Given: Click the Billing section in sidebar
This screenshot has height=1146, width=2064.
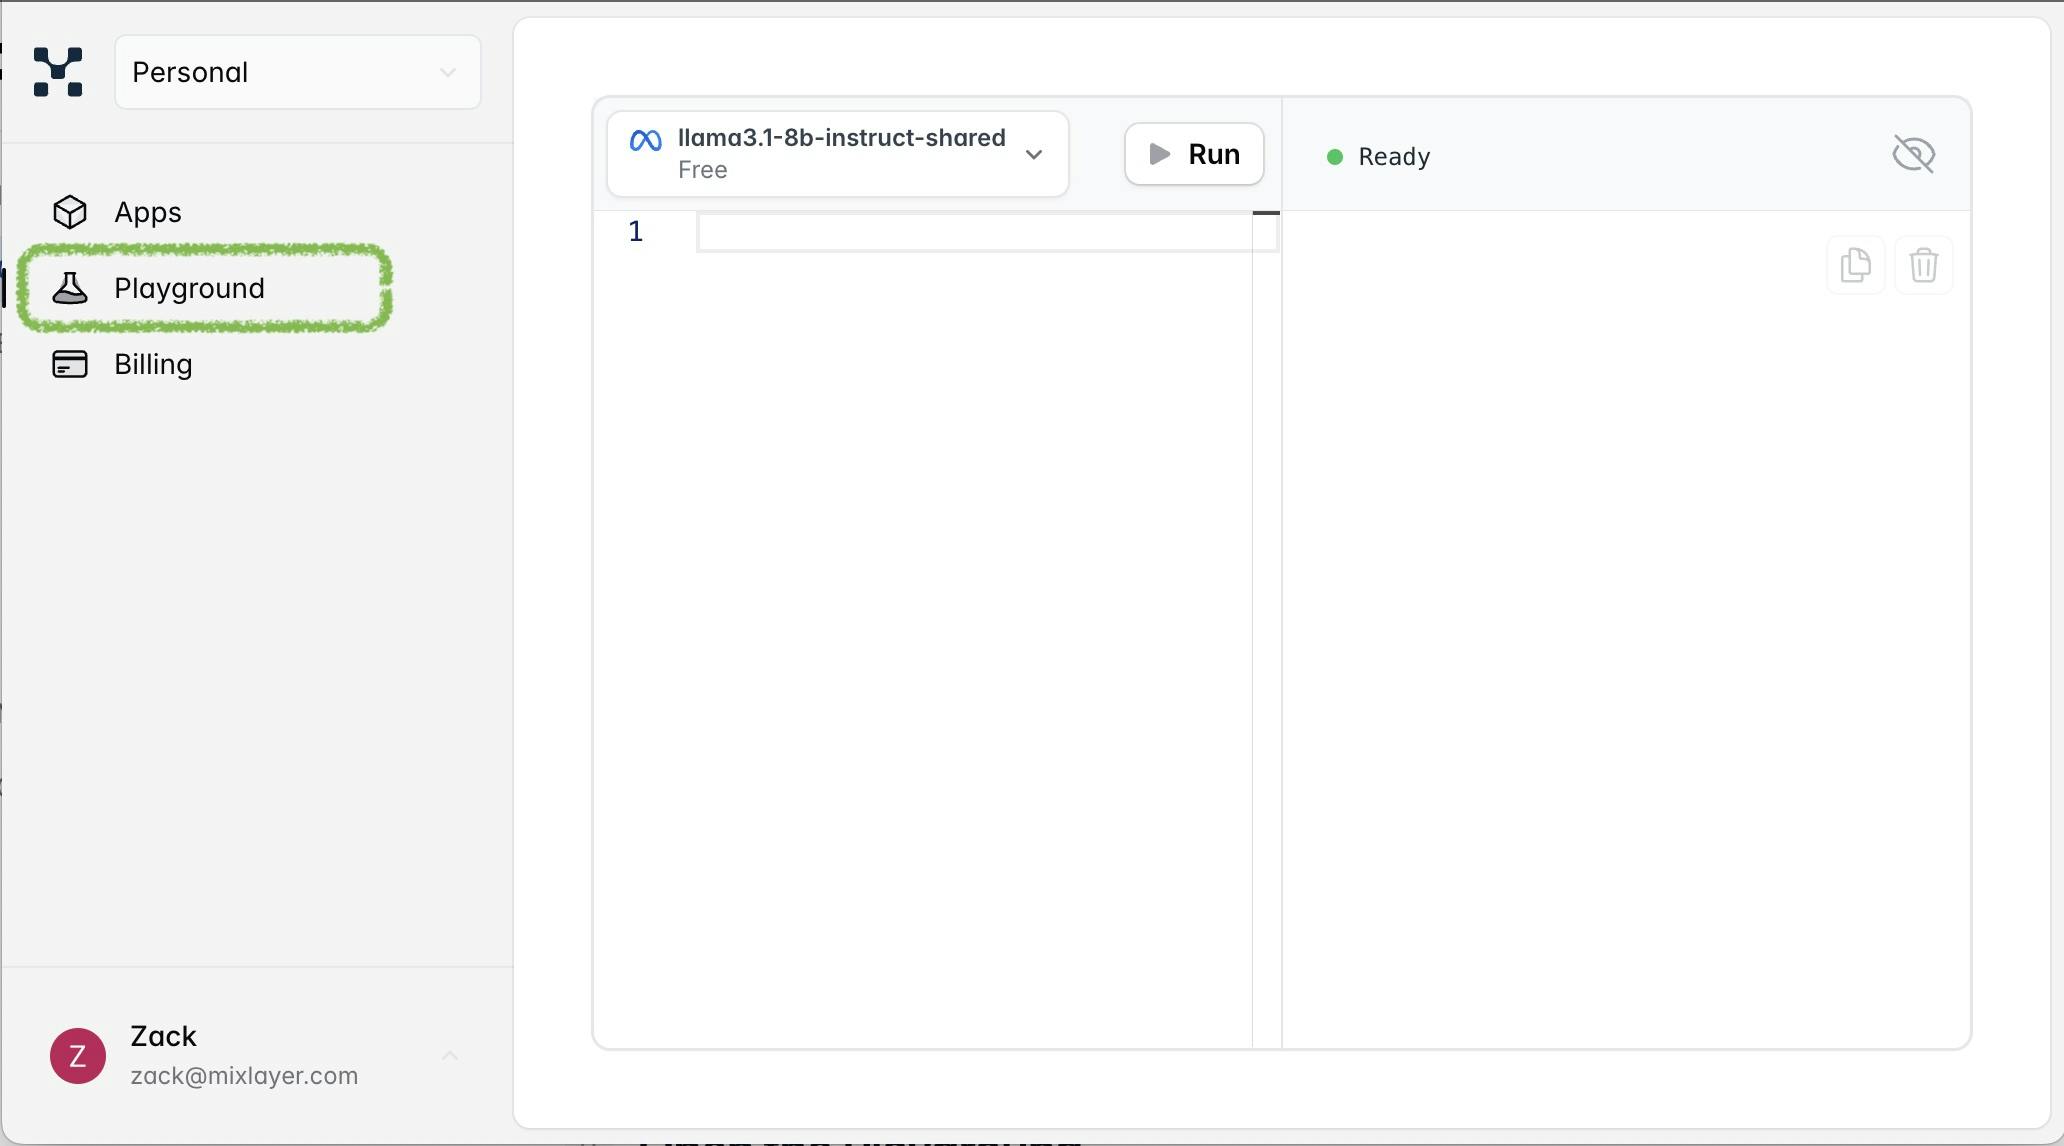Looking at the screenshot, I should click(x=152, y=363).
